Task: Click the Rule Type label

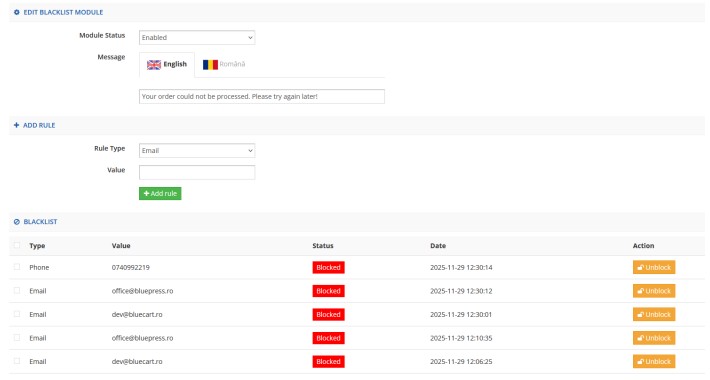Action: 110,149
